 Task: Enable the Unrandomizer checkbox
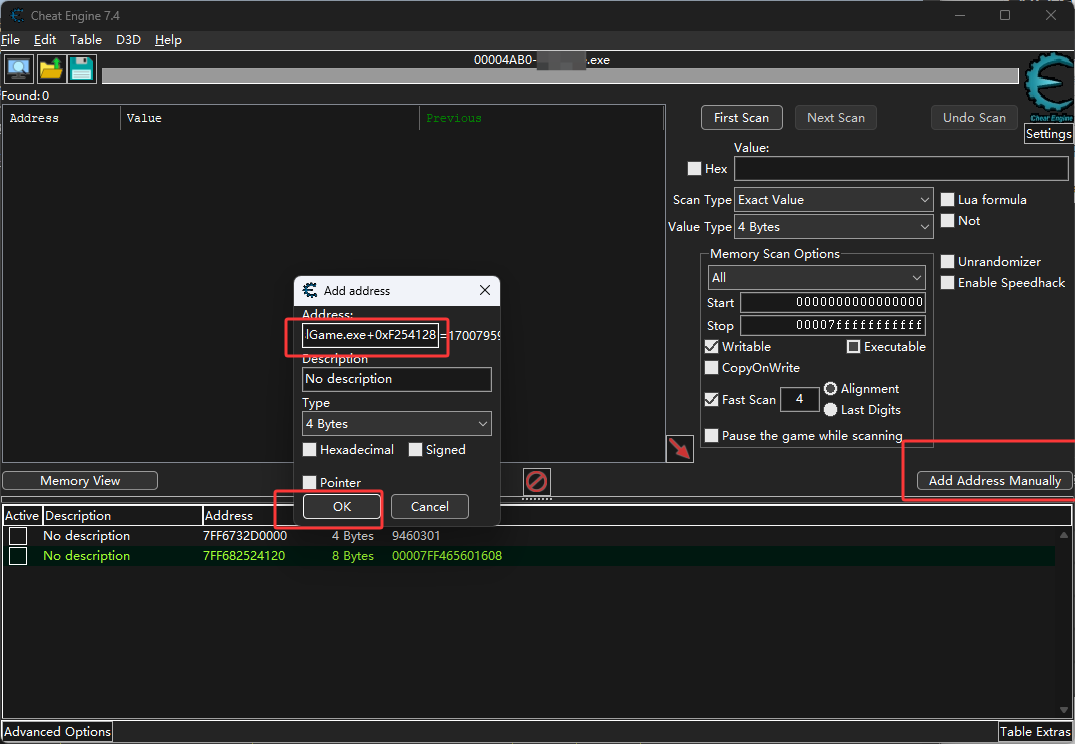pos(947,261)
